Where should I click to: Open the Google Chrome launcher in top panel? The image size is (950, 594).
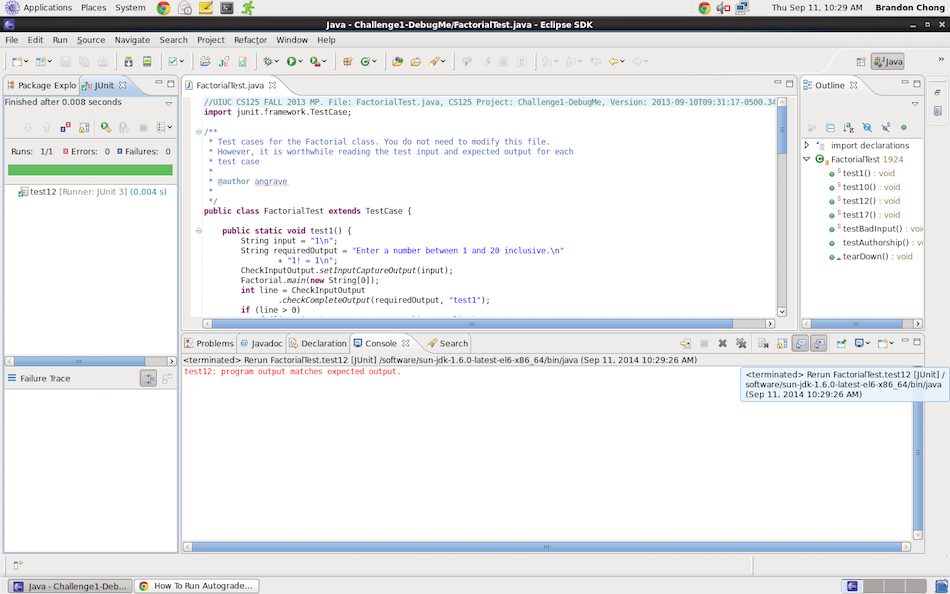163,8
